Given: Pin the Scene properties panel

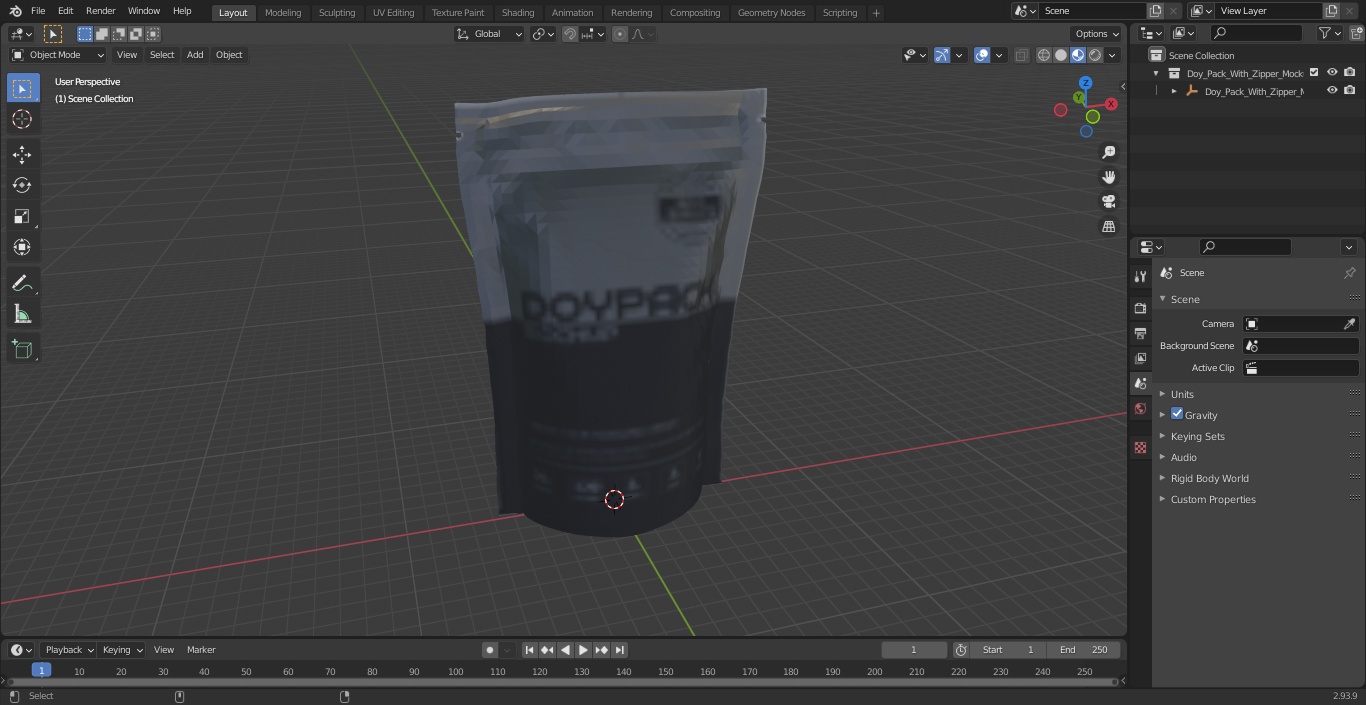Looking at the screenshot, I should pyautogui.click(x=1349, y=273).
